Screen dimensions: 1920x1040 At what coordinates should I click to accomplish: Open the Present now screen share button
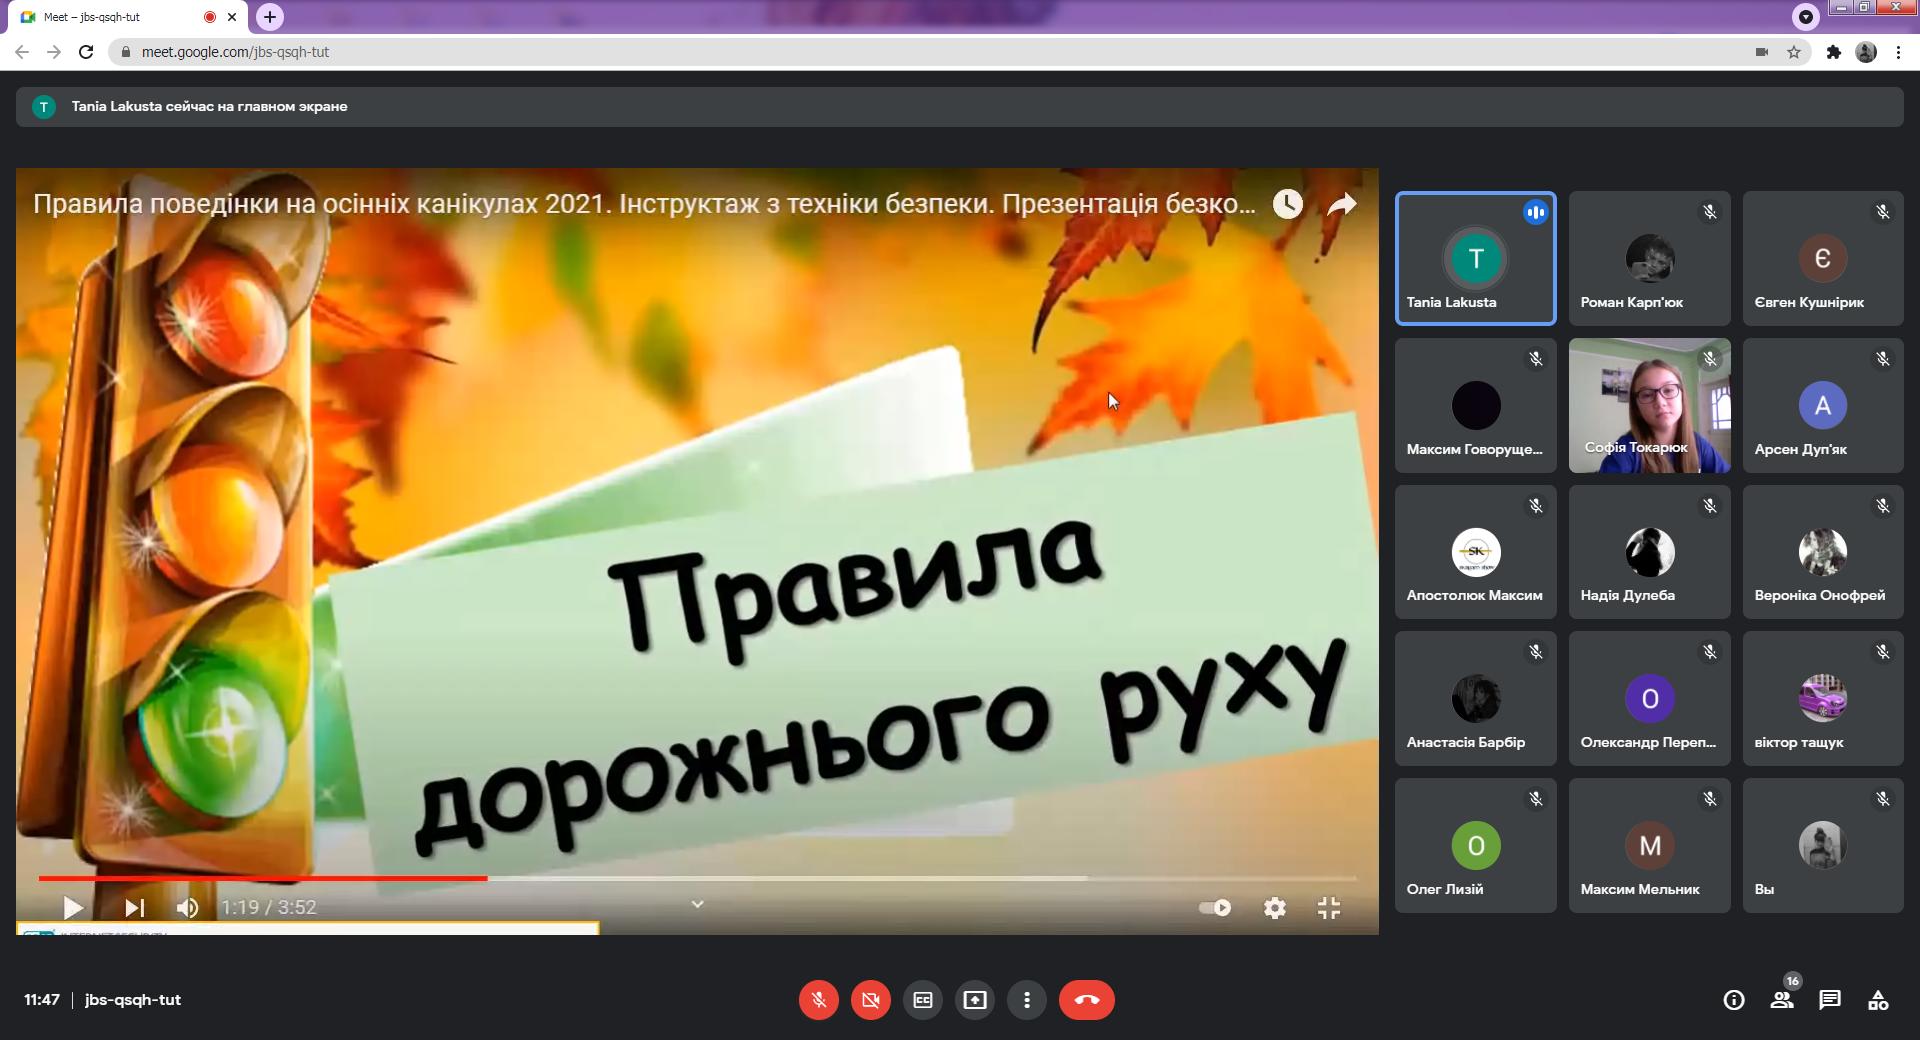(974, 1000)
